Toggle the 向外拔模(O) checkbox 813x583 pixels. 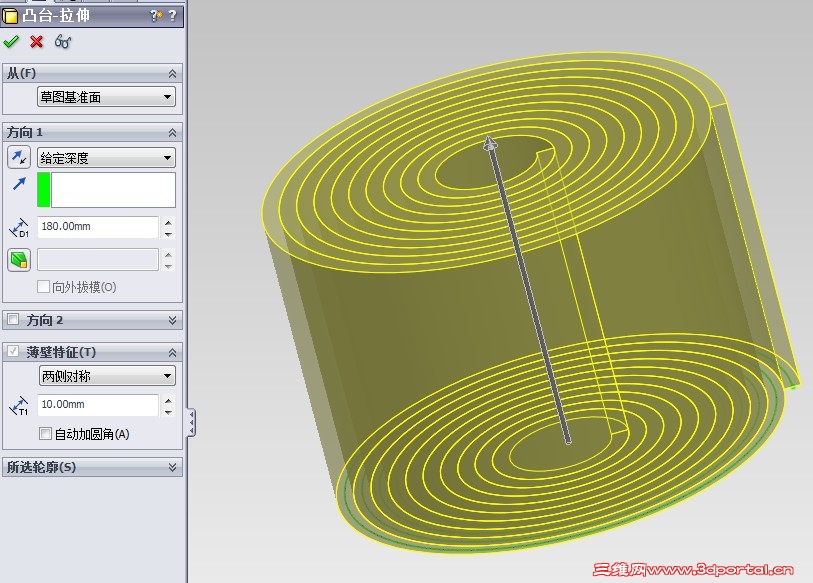click(44, 286)
